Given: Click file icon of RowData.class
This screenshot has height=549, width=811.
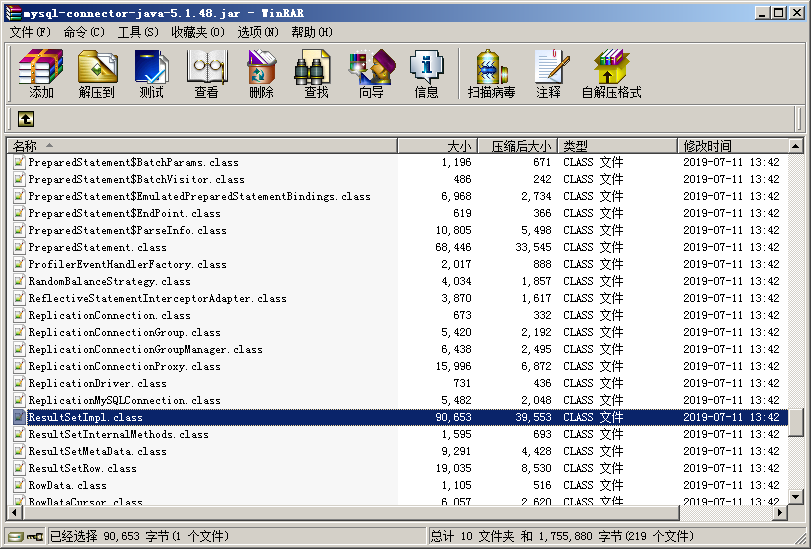Looking at the screenshot, I should click(x=19, y=485).
